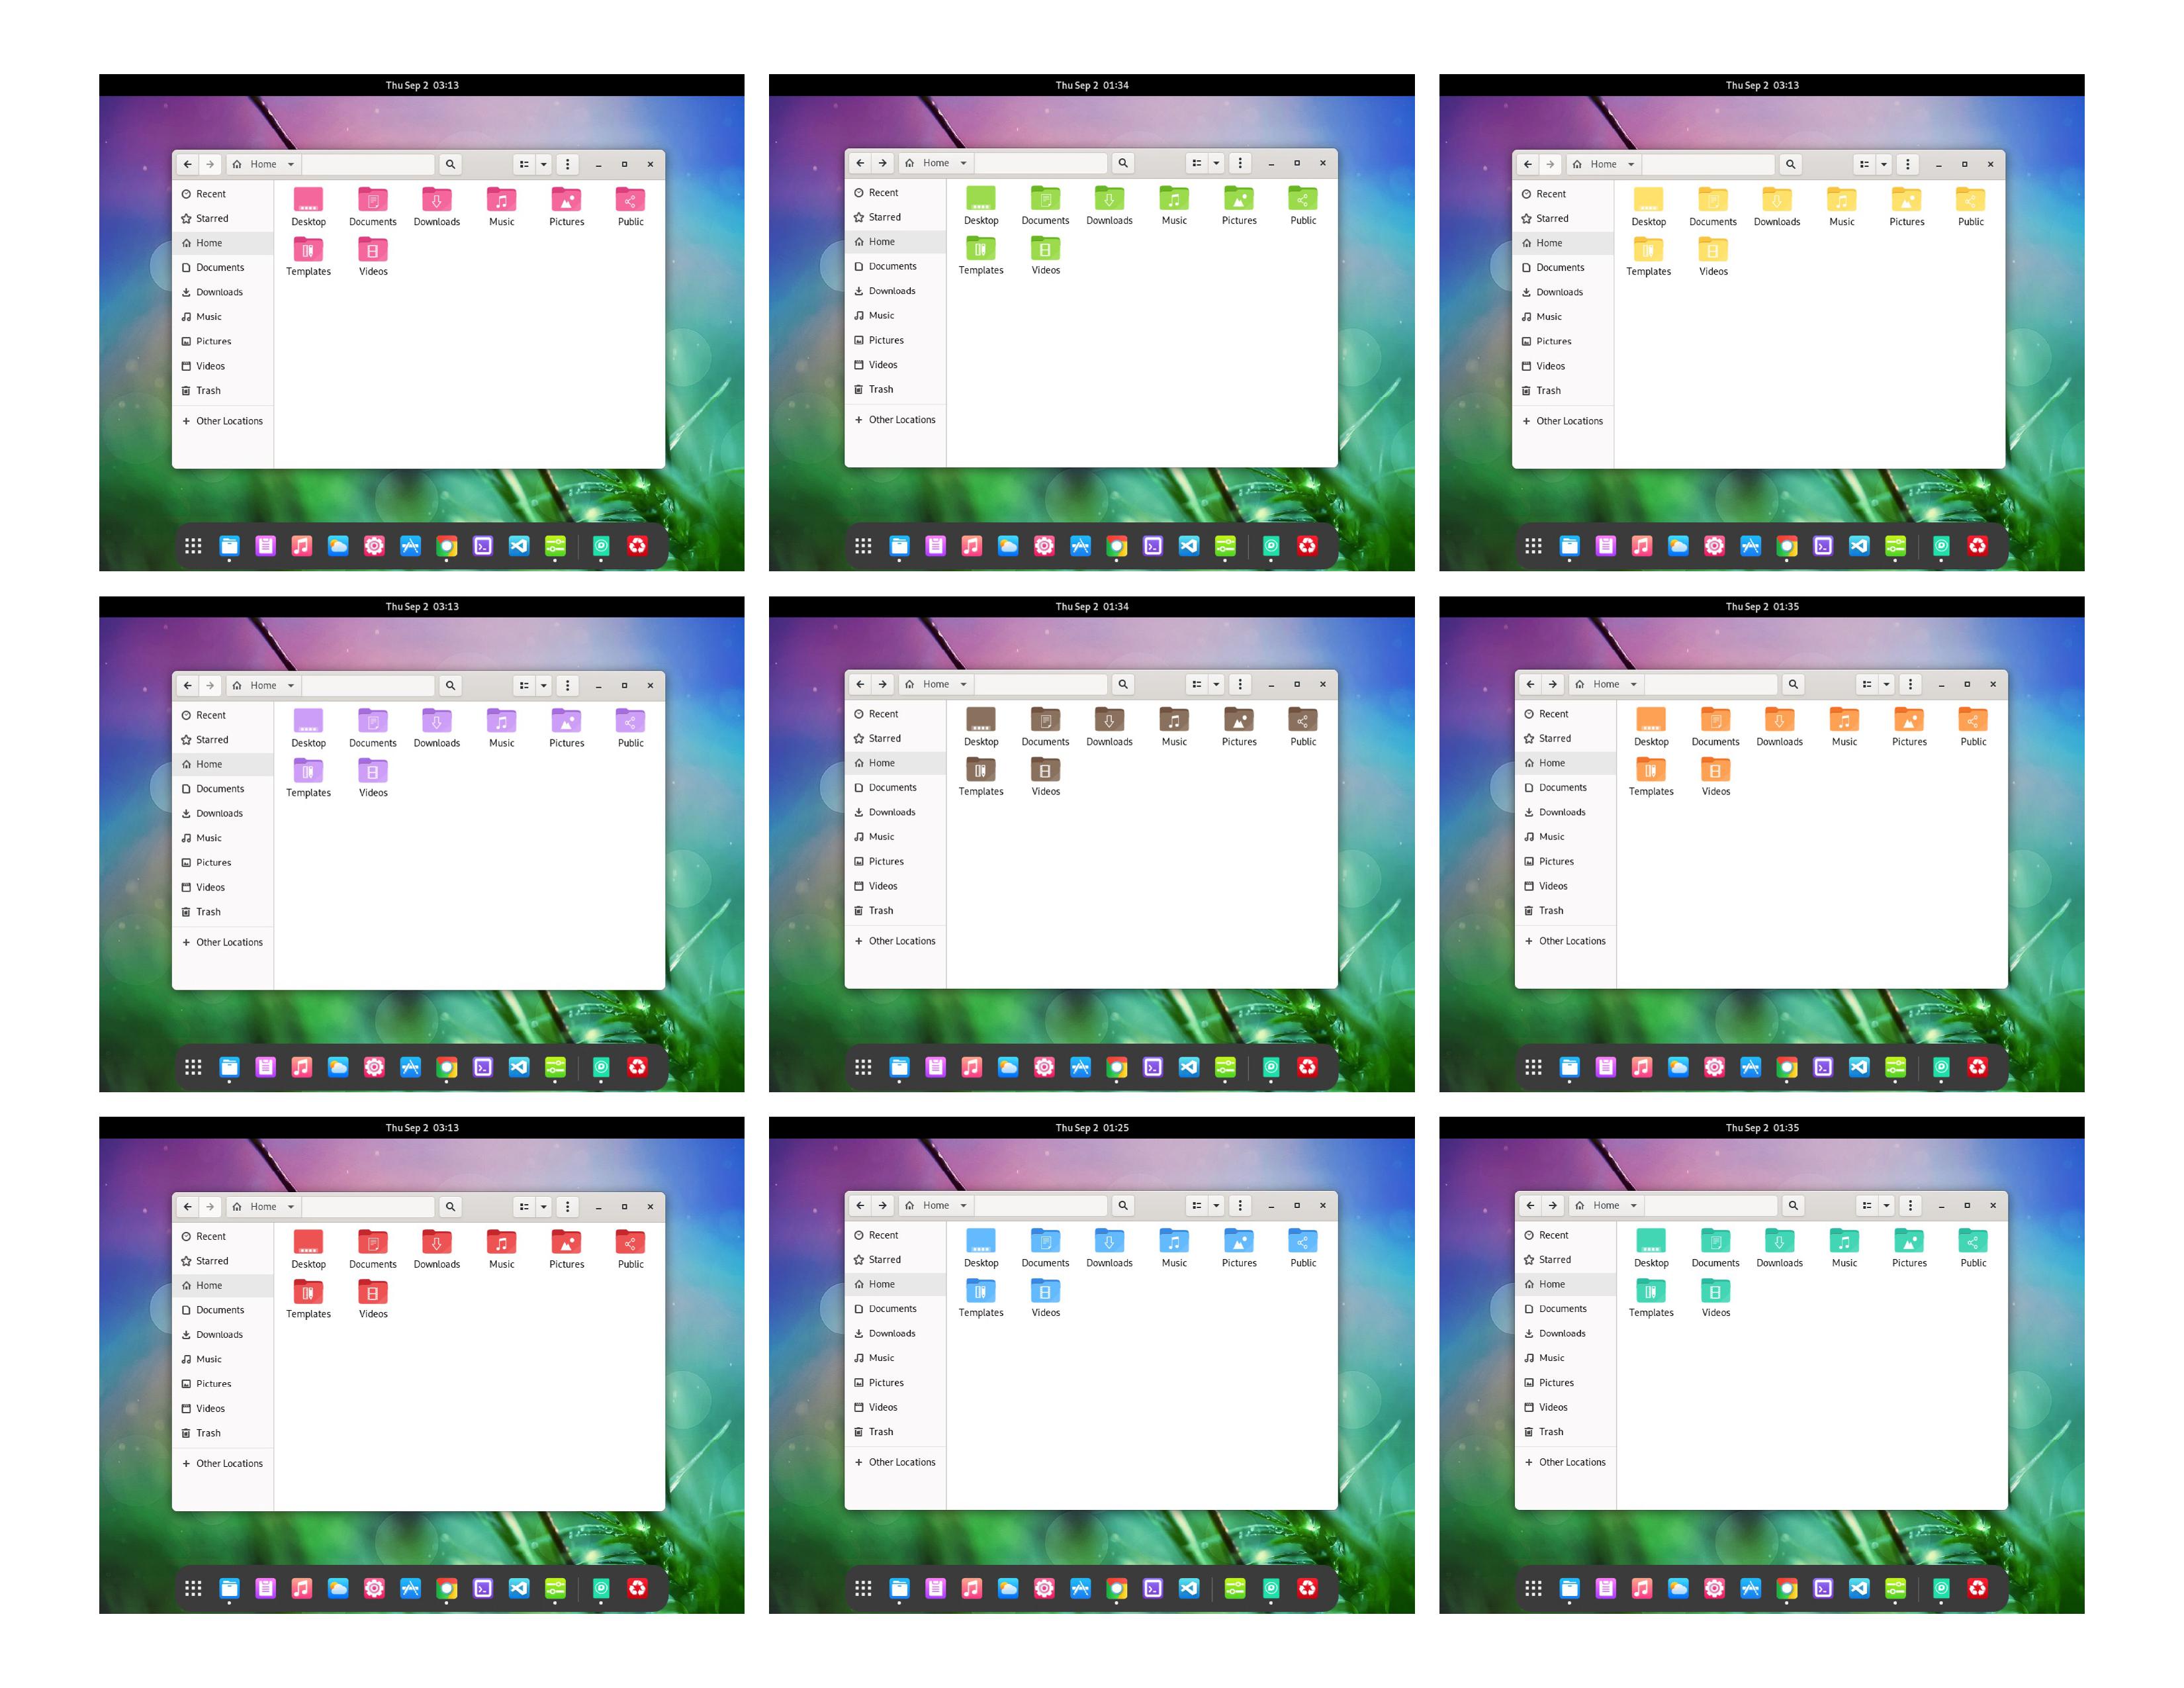Open the yellow Music folder
The width and height of the screenshot is (2184, 1688).
pyautogui.click(x=1841, y=199)
